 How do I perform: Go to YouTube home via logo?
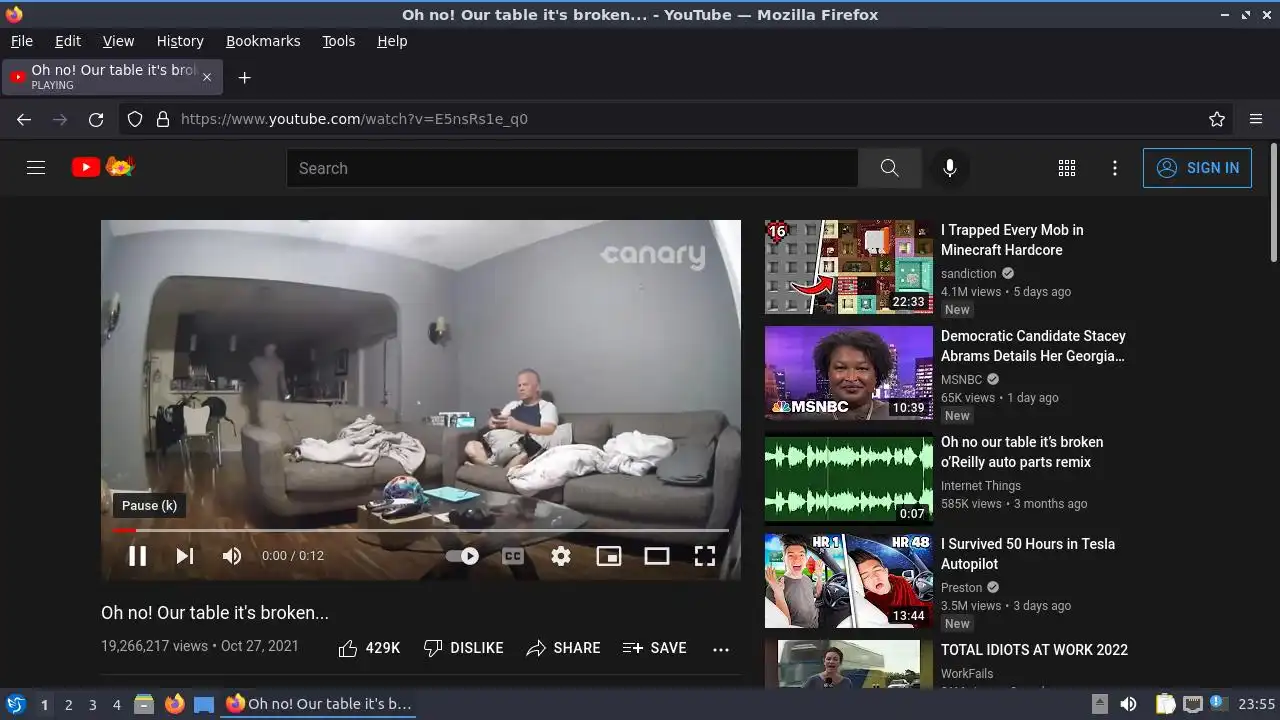point(103,167)
